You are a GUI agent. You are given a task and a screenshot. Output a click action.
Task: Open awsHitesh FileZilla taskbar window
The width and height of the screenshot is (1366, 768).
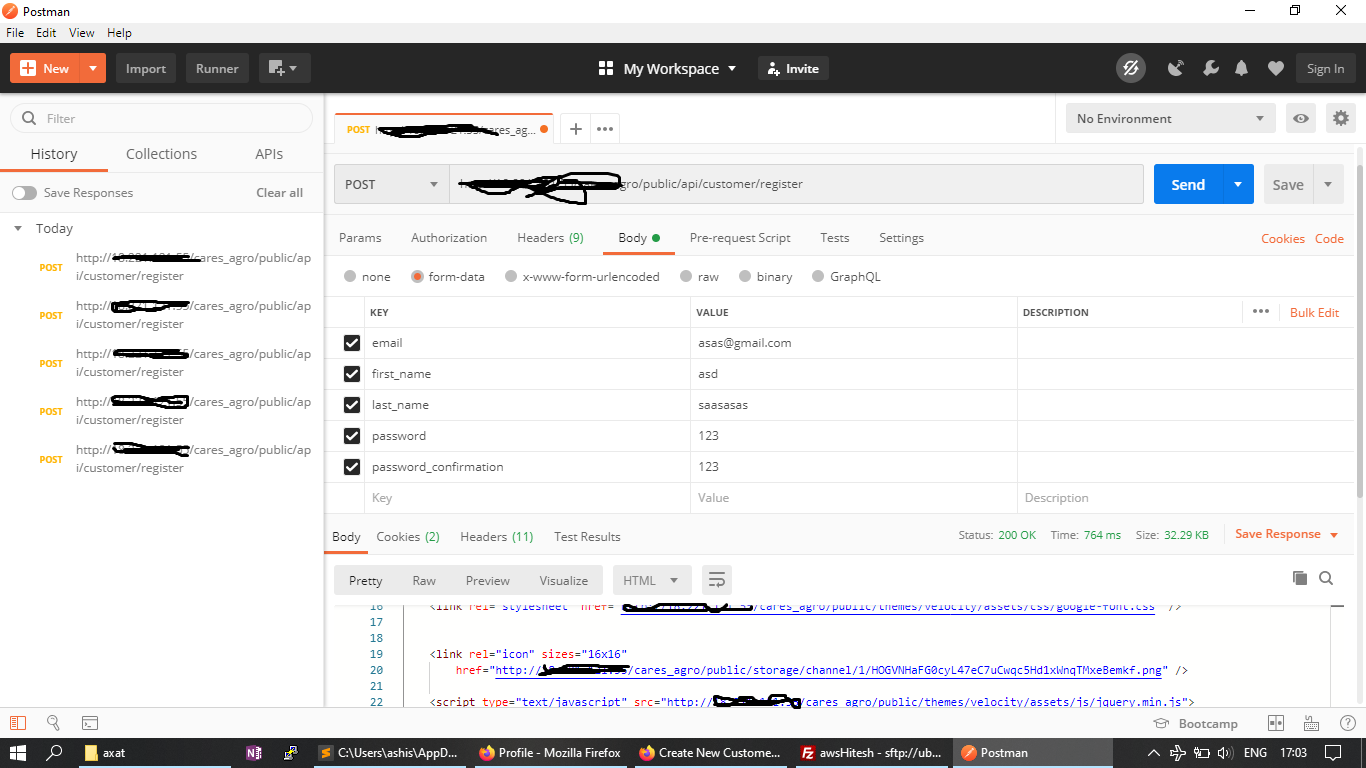pos(871,752)
